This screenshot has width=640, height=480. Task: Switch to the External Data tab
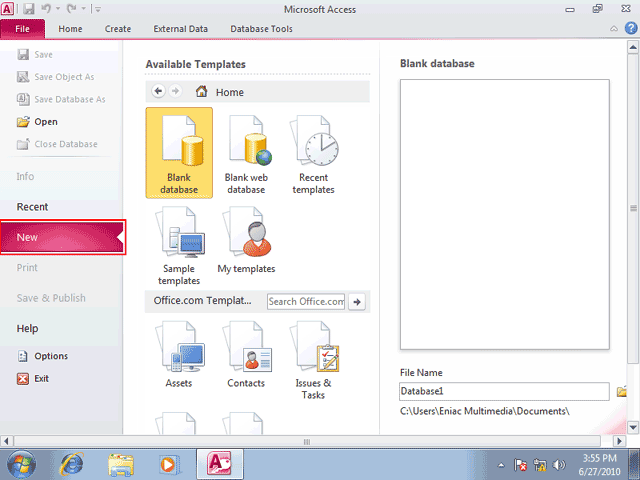click(180, 29)
